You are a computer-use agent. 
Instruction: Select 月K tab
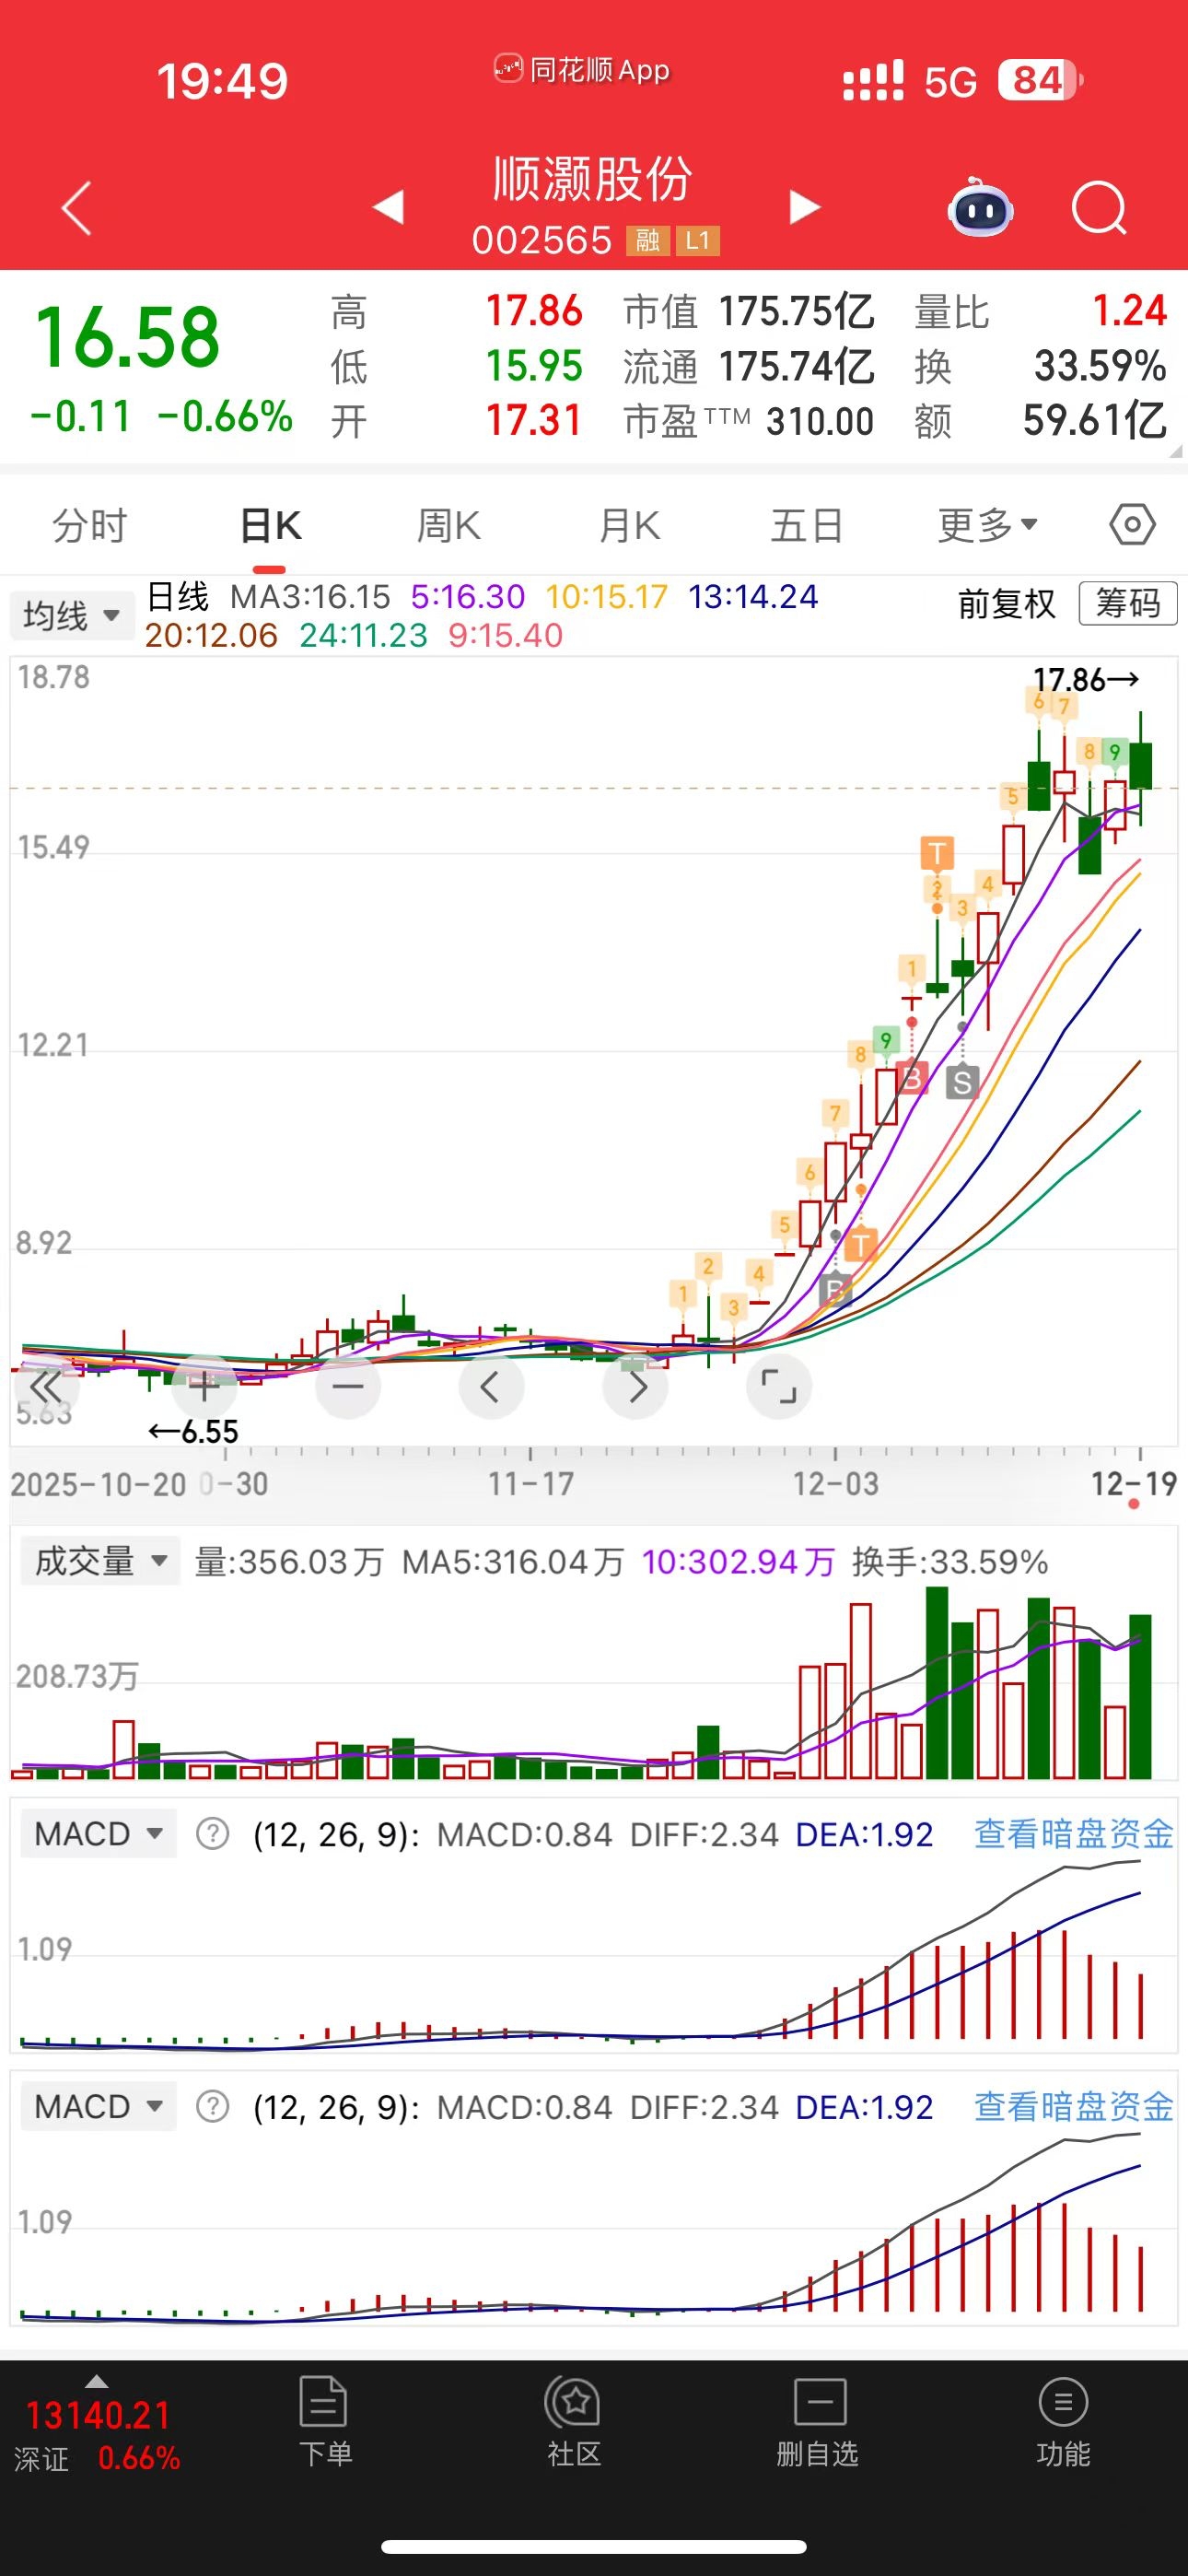pyautogui.click(x=629, y=525)
